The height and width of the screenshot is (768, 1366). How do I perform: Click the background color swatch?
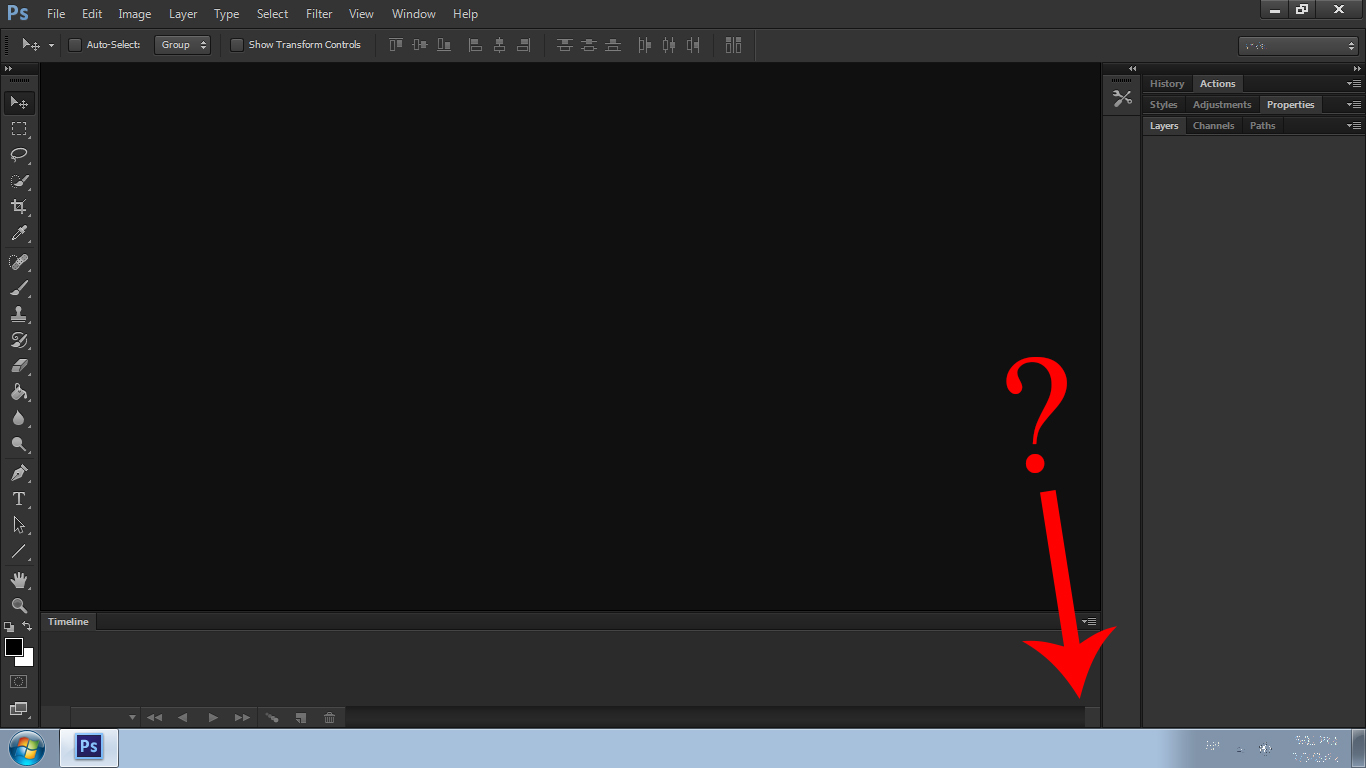28,660
